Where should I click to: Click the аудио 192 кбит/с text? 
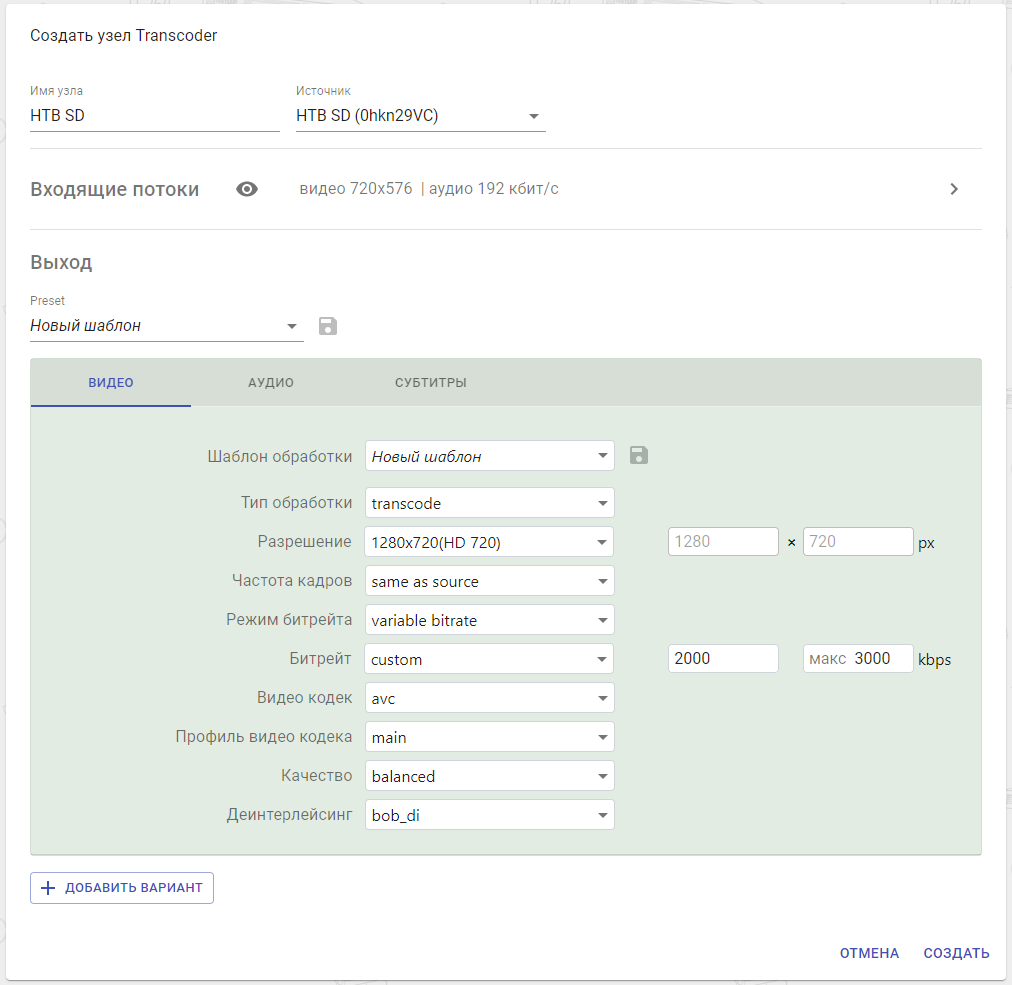[x=494, y=188]
